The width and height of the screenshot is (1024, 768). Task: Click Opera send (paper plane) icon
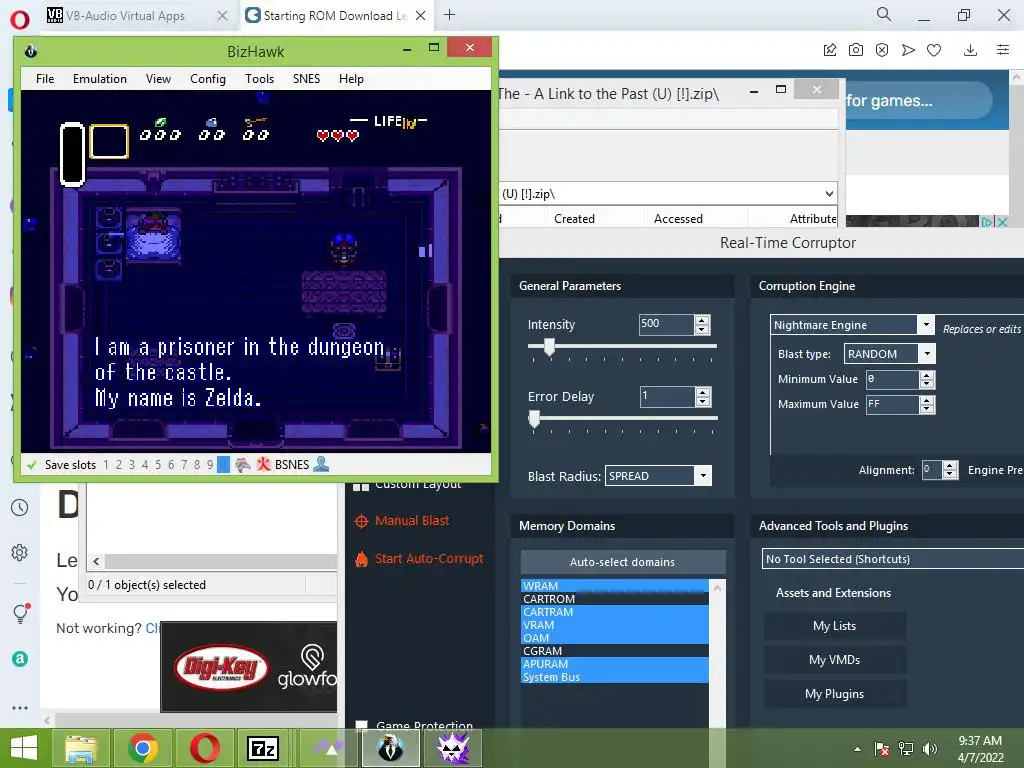(x=908, y=50)
